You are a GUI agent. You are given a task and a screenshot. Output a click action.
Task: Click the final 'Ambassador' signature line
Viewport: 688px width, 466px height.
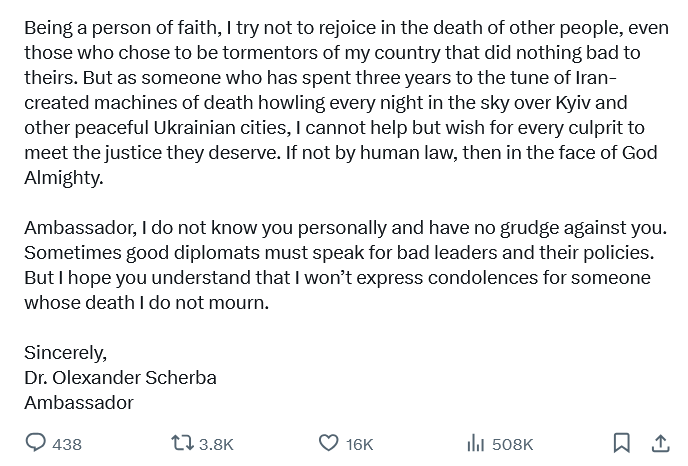(78, 403)
